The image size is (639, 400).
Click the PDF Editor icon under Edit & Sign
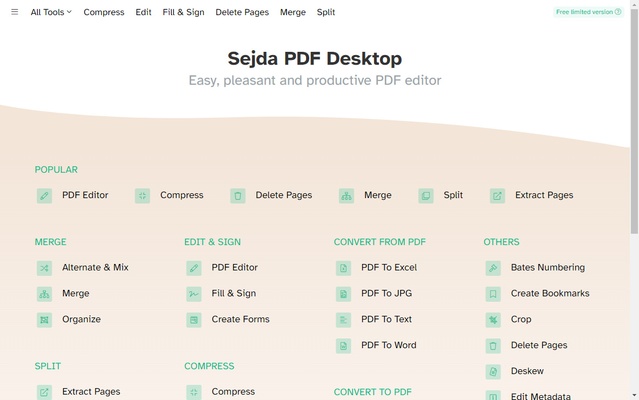(x=194, y=268)
